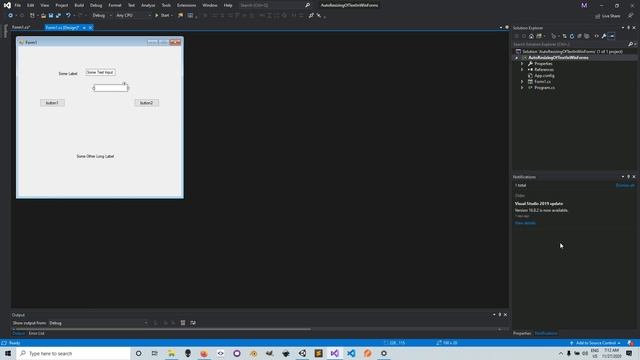The image size is (640, 360).
Task: Open the Show output from dropdown
Action: (98, 323)
